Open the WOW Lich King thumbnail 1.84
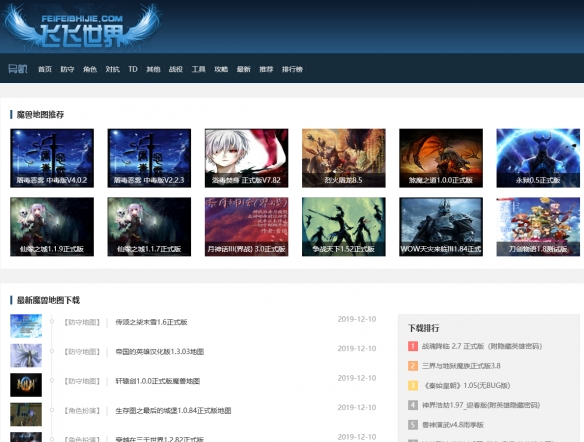Image resolution: width=584 pixels, height=442 pixels. coord(441,227)
